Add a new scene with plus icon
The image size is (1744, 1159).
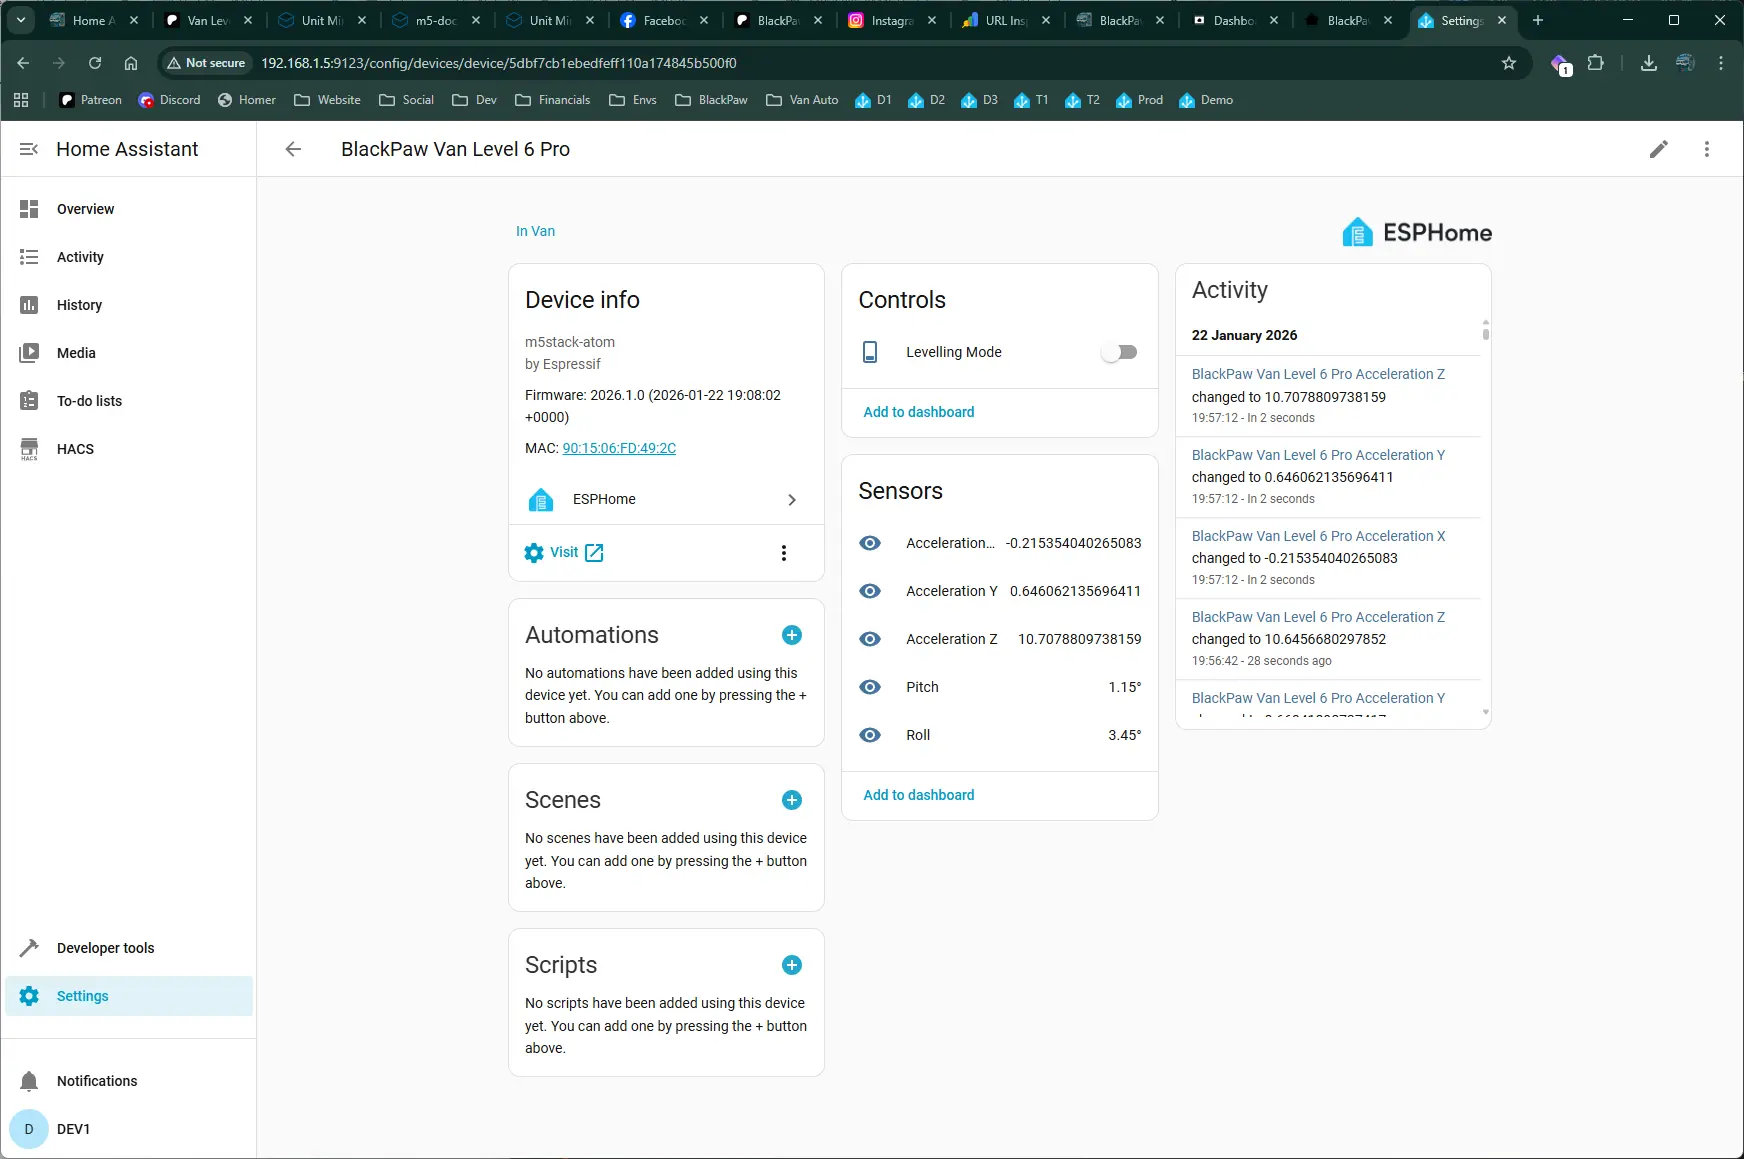click(x=792, y=800)
